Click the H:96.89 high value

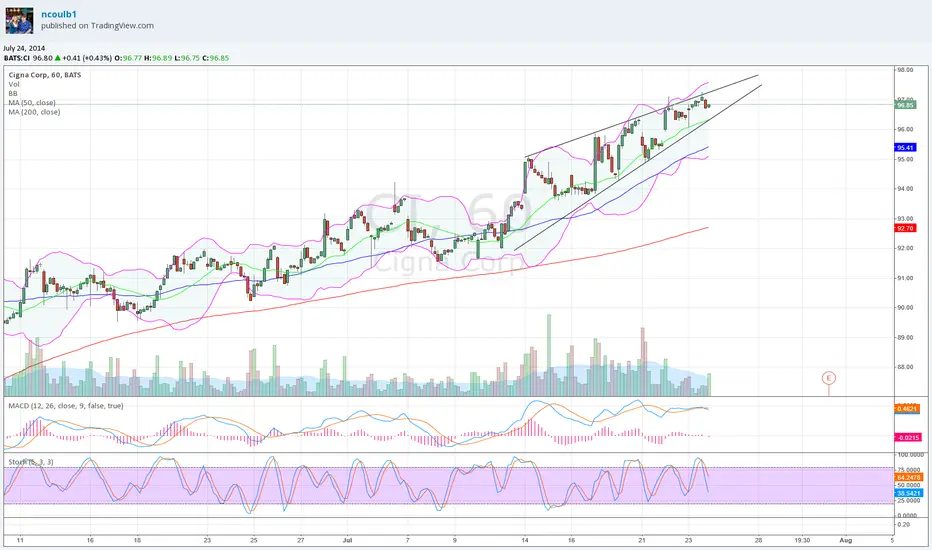tap(158, 58)
